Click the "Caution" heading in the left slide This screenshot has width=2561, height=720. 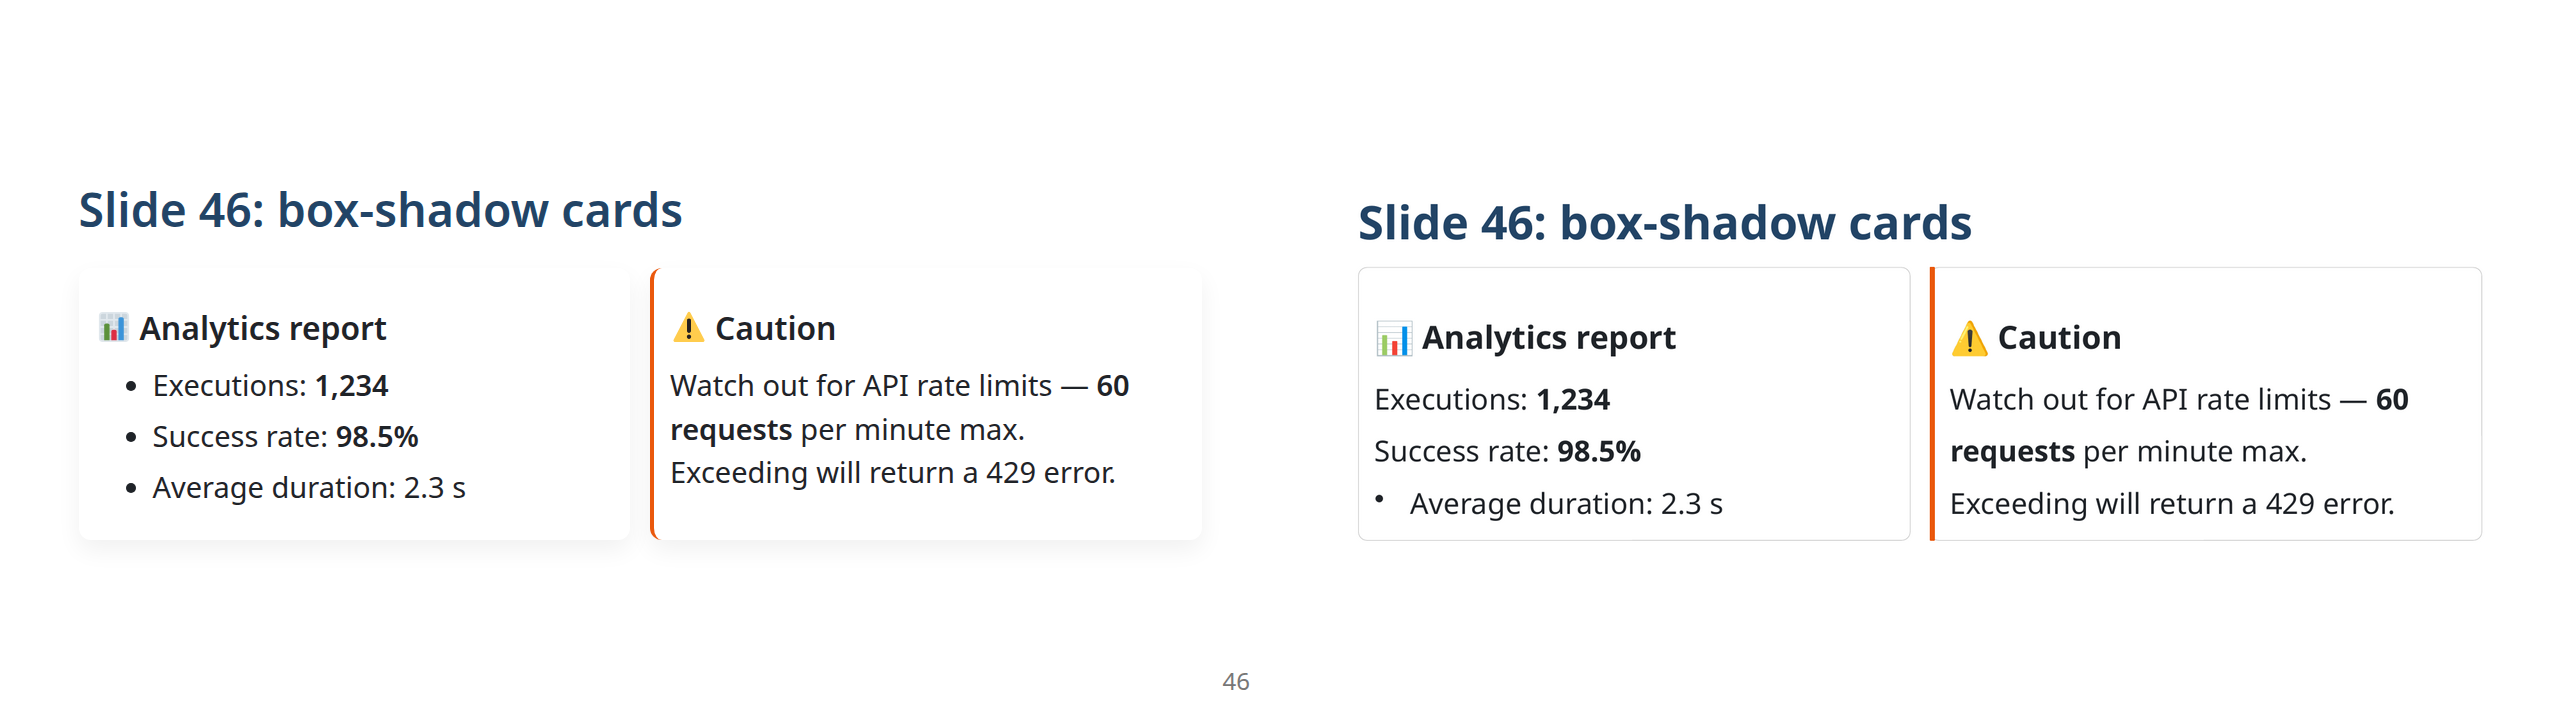coord(775,328)
